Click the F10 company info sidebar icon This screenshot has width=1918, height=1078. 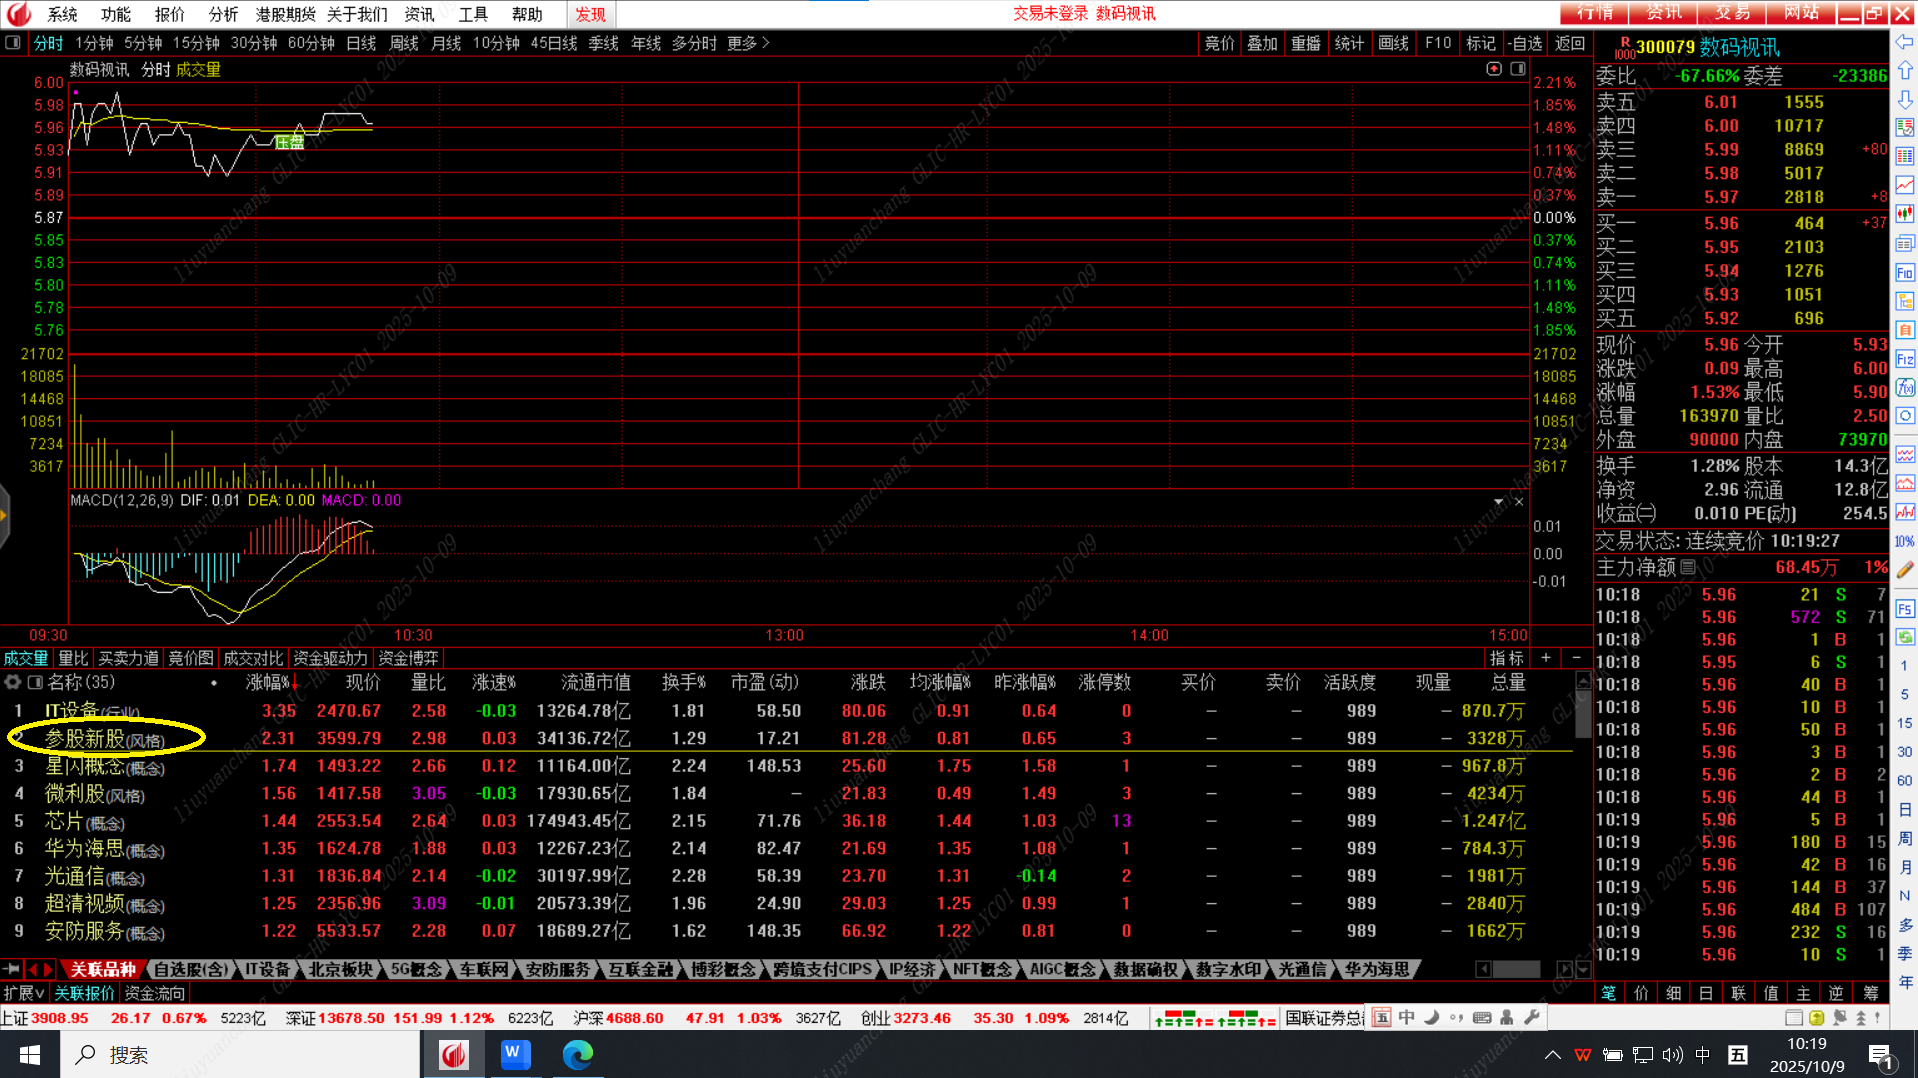tap(1904, 272)
